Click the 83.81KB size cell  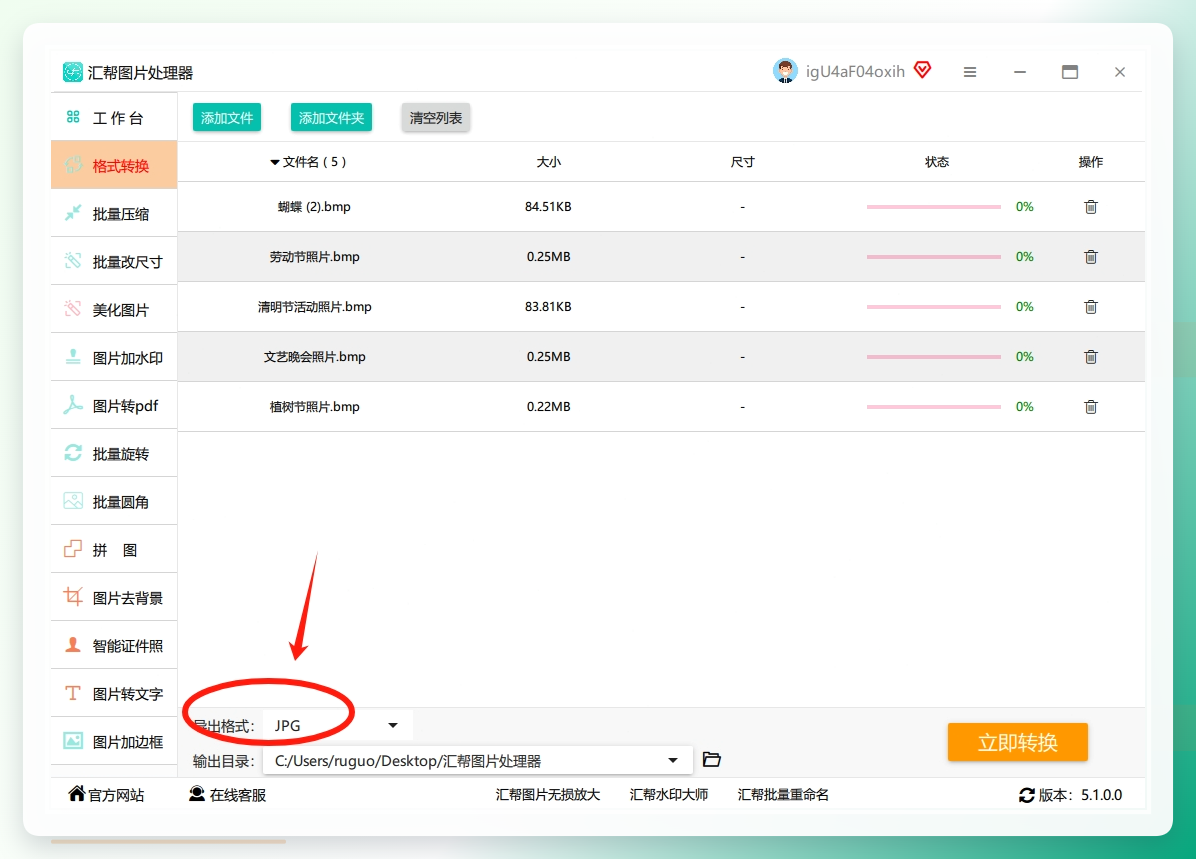tap(548, 307)
